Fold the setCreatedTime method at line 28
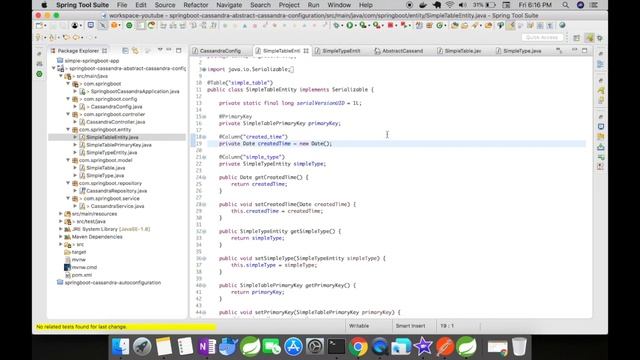 point(204,204)
